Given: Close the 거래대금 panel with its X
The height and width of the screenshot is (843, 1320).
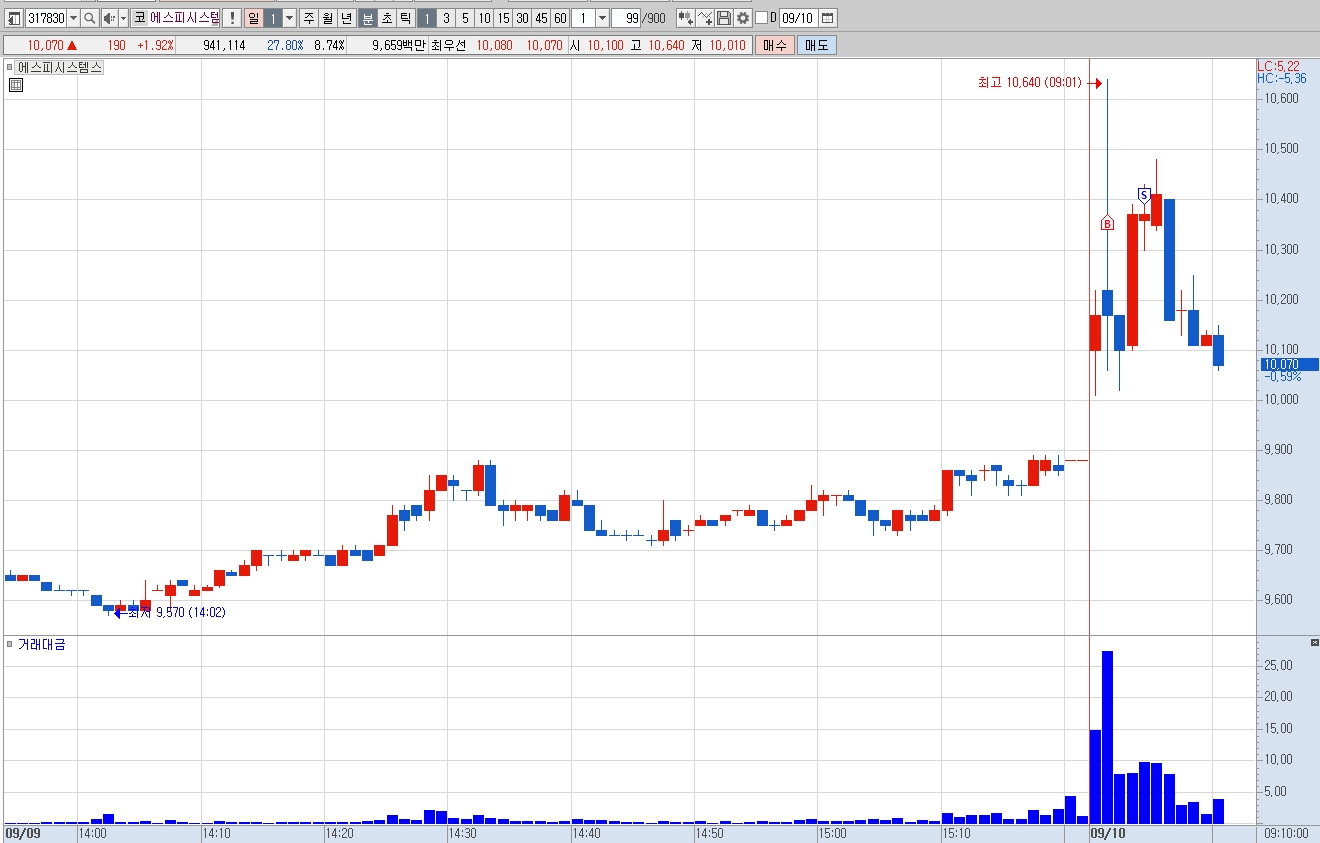Looking at the screenshot, I should pyautogui.click(x=1314, y=642).
